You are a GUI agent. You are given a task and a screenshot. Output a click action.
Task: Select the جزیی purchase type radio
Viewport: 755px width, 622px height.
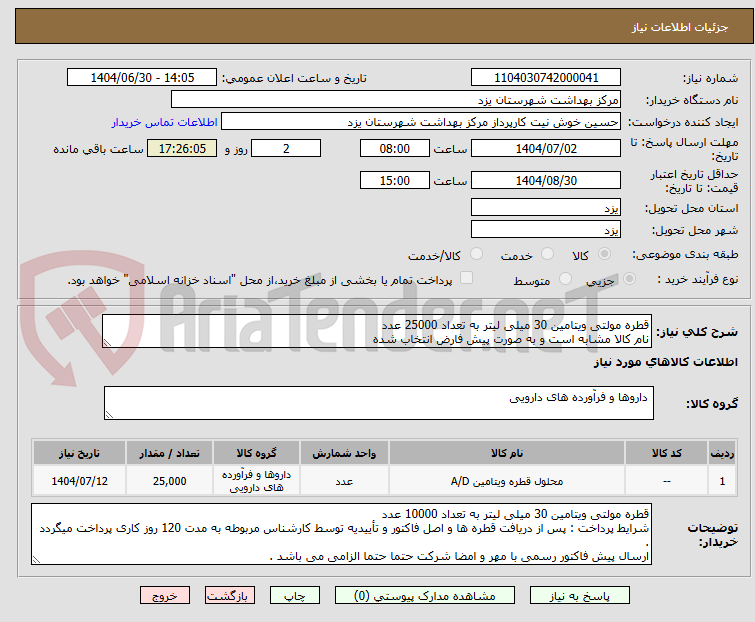point(629,279)
